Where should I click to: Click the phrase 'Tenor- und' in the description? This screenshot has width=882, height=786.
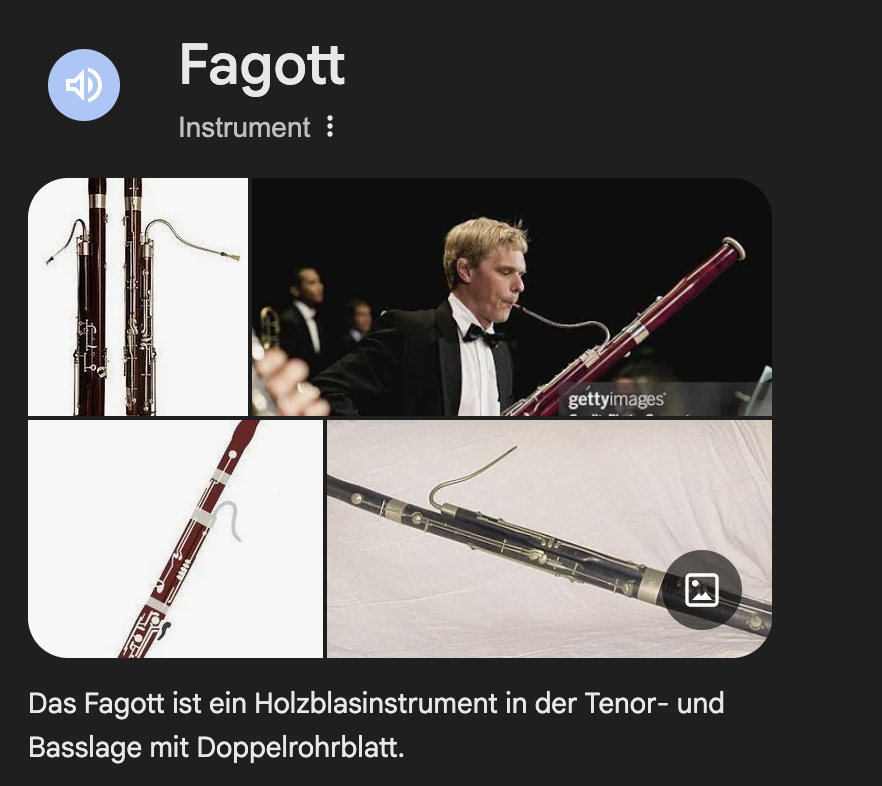pyautogui.click(x=654, y=703)
